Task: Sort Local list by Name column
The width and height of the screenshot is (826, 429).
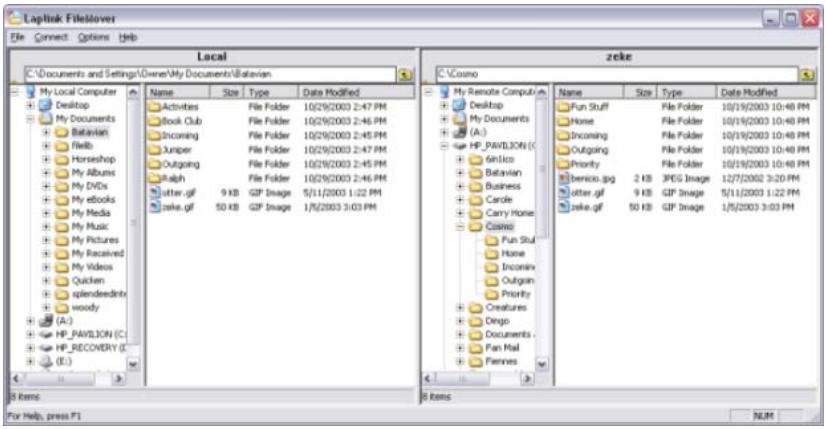Action: (178, 92)
